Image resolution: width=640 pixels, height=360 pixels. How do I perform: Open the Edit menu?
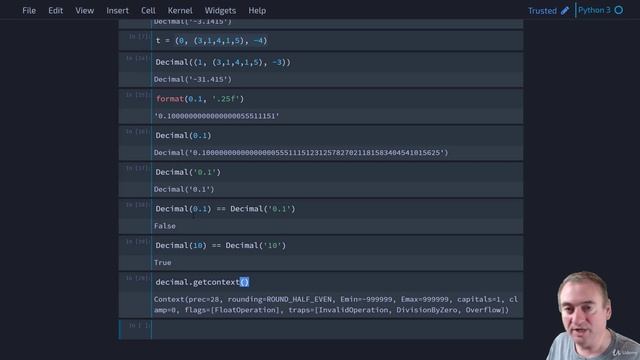(x=56, y=11)
